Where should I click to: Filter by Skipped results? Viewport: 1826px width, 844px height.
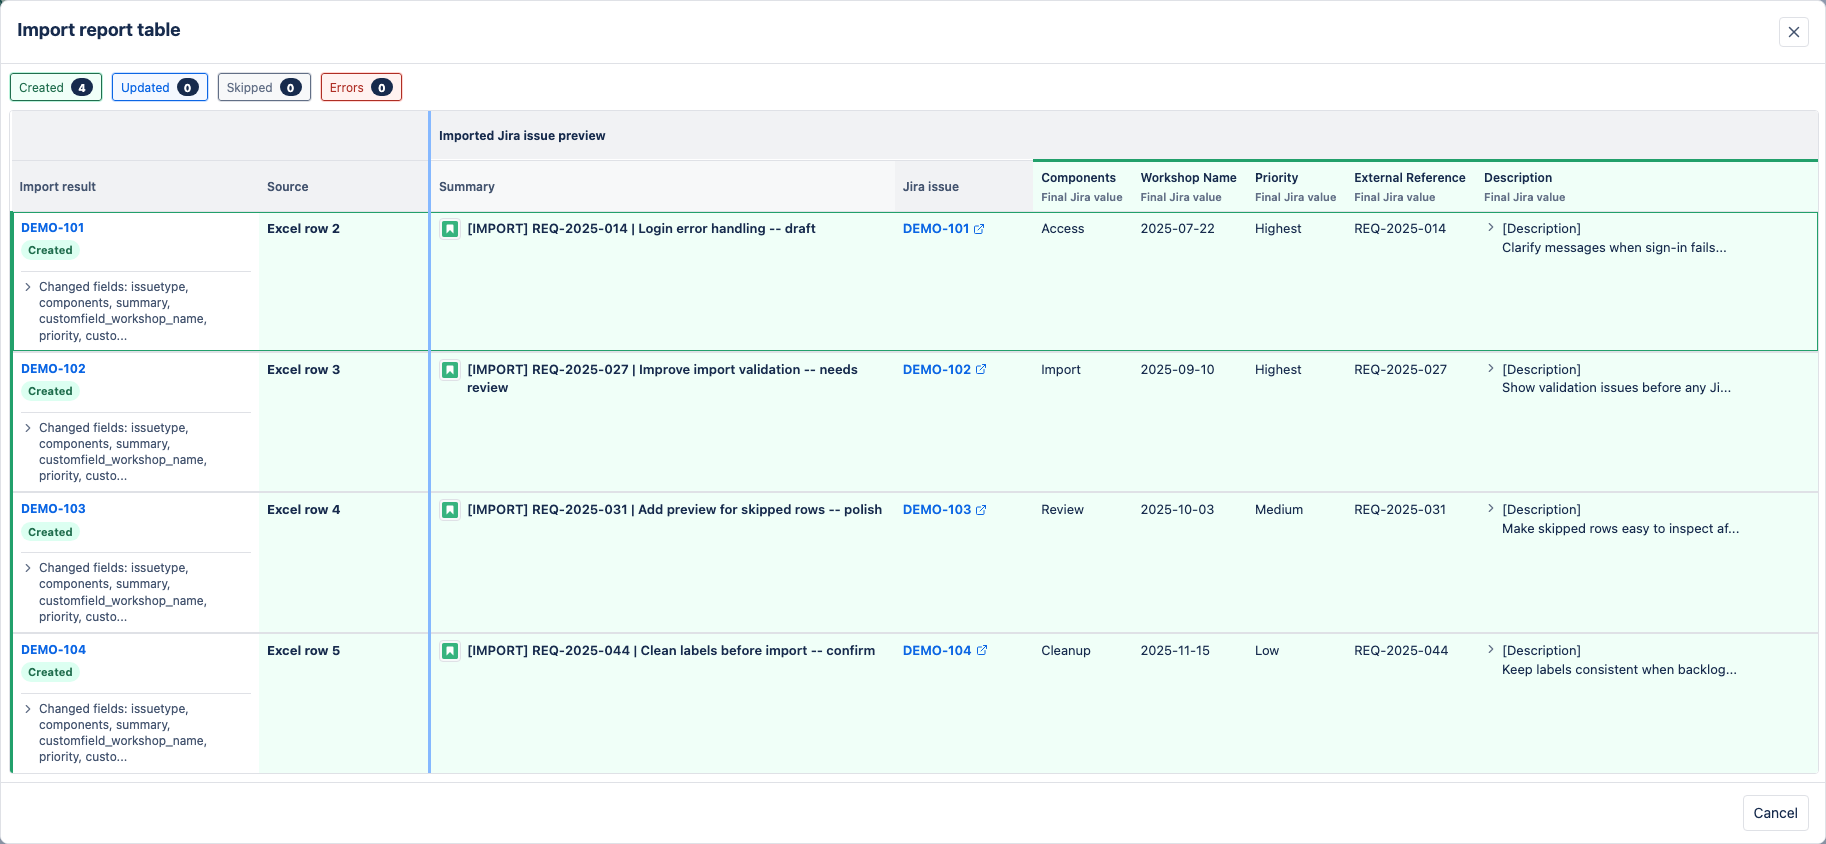coord(264,87)
